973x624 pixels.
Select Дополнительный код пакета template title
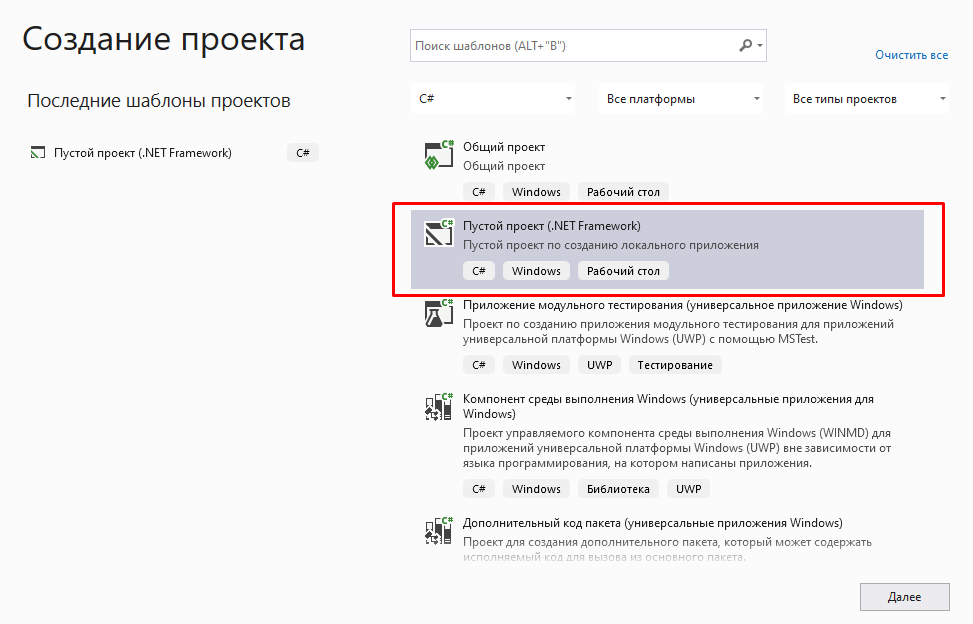653,523
